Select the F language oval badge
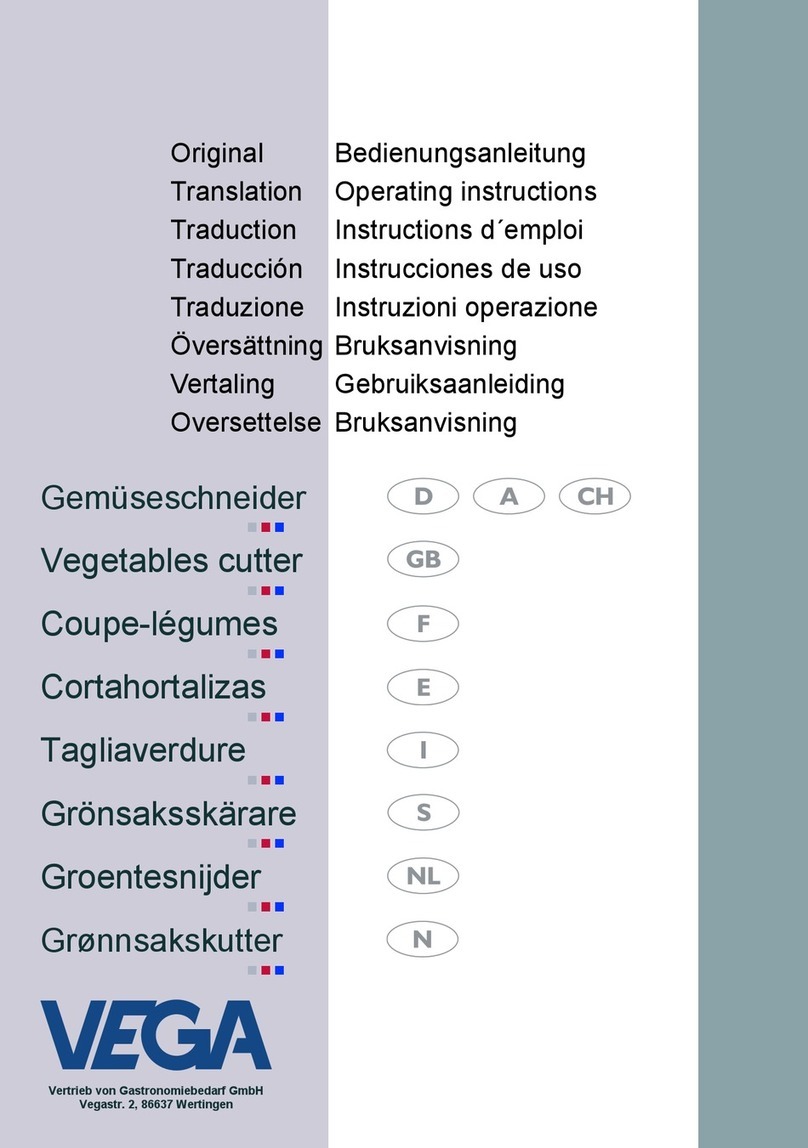The image size is (808, 1148). click(x=423, y=624)
